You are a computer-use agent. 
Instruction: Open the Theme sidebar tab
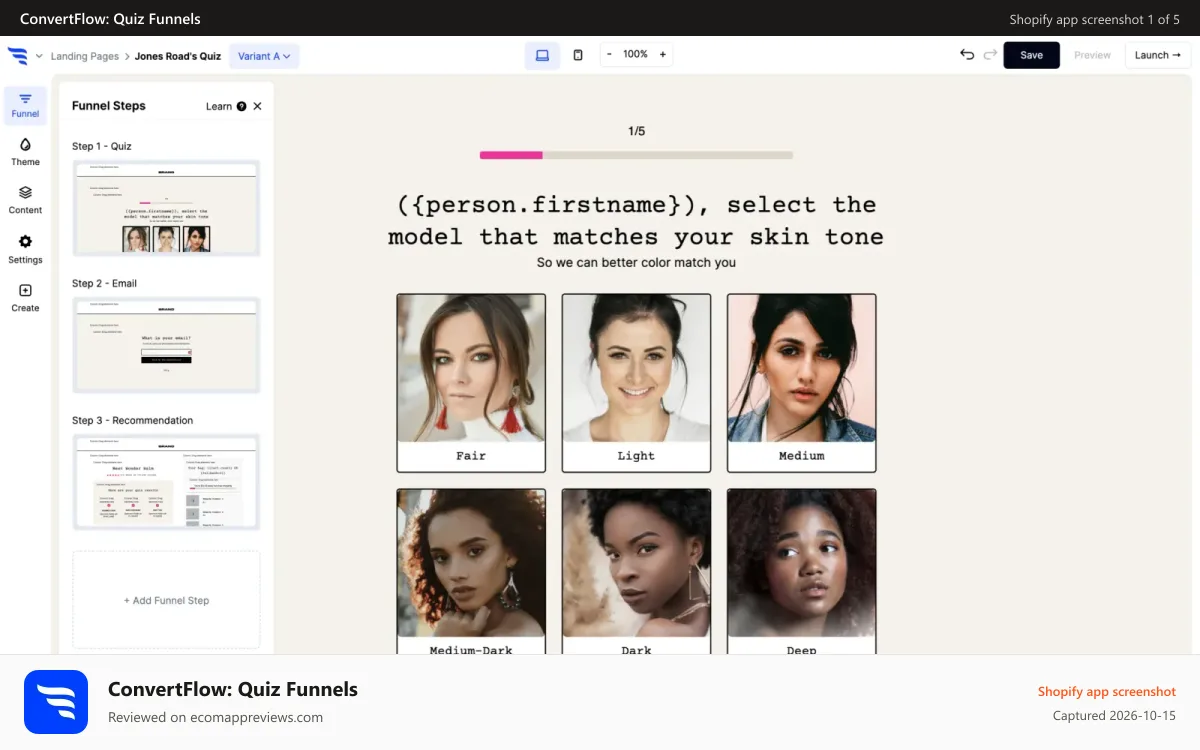pyautogui.click(x=25, y=153)
